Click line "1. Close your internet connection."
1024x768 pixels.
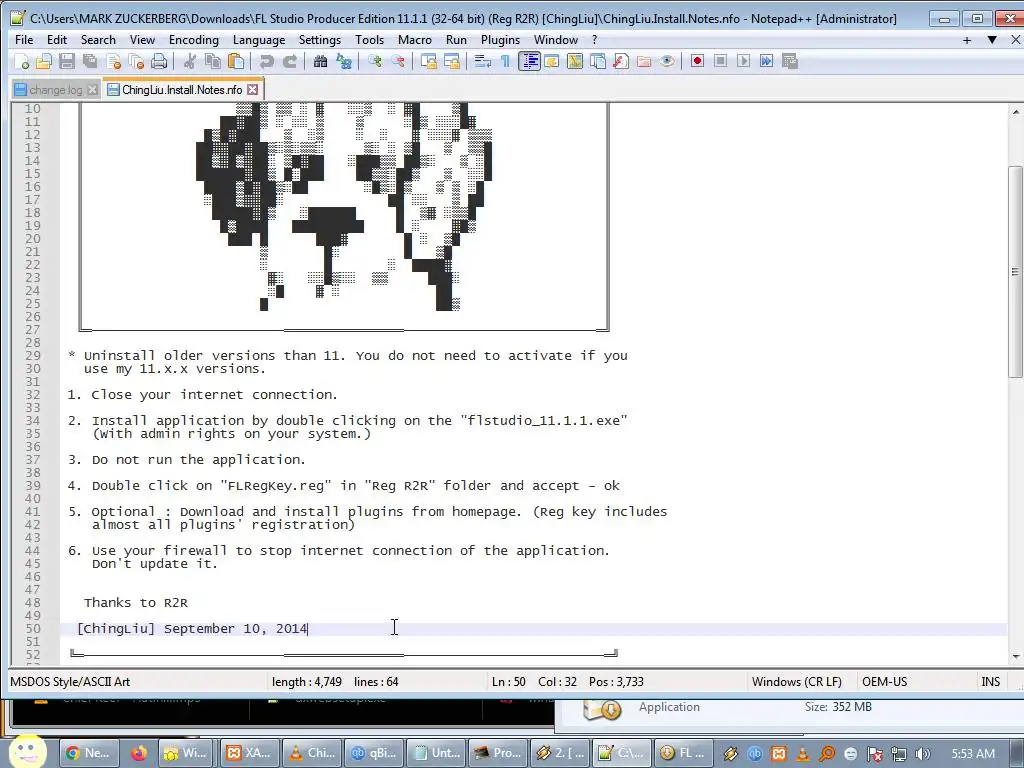(202, 394)
